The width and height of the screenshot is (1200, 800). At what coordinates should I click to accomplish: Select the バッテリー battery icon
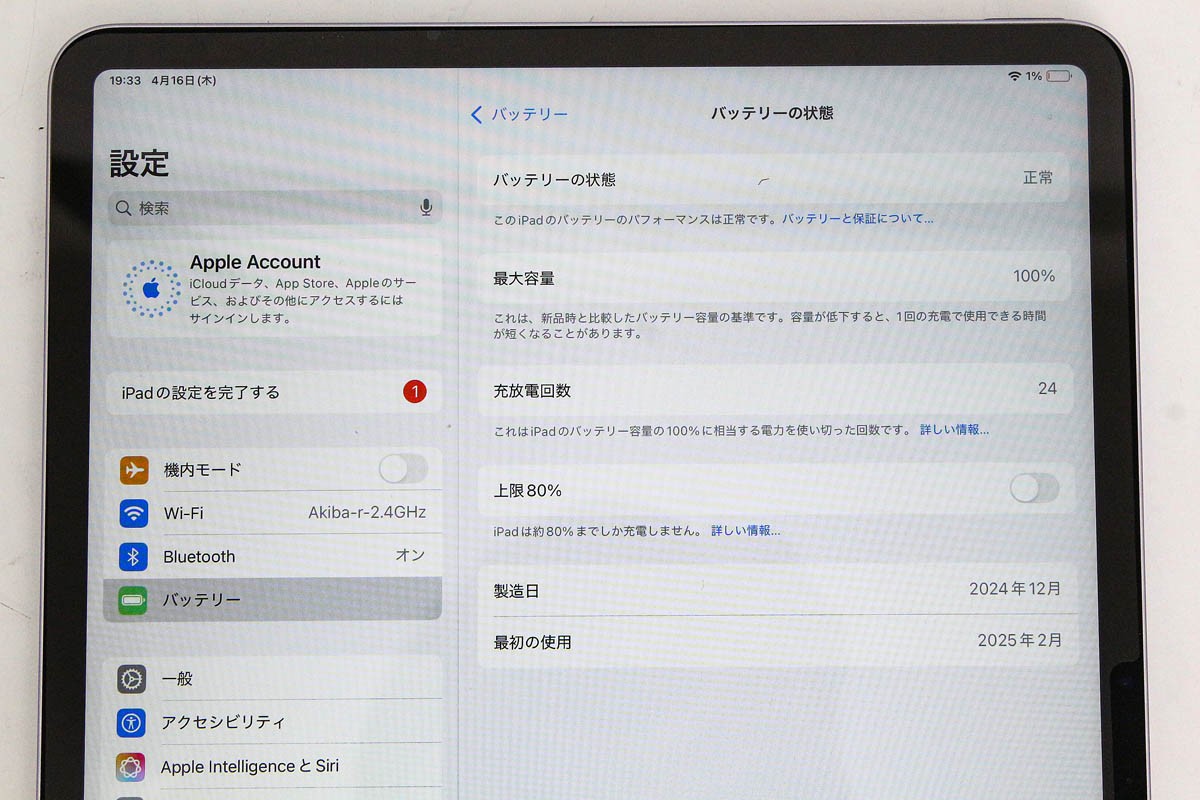tap(135, 599)
